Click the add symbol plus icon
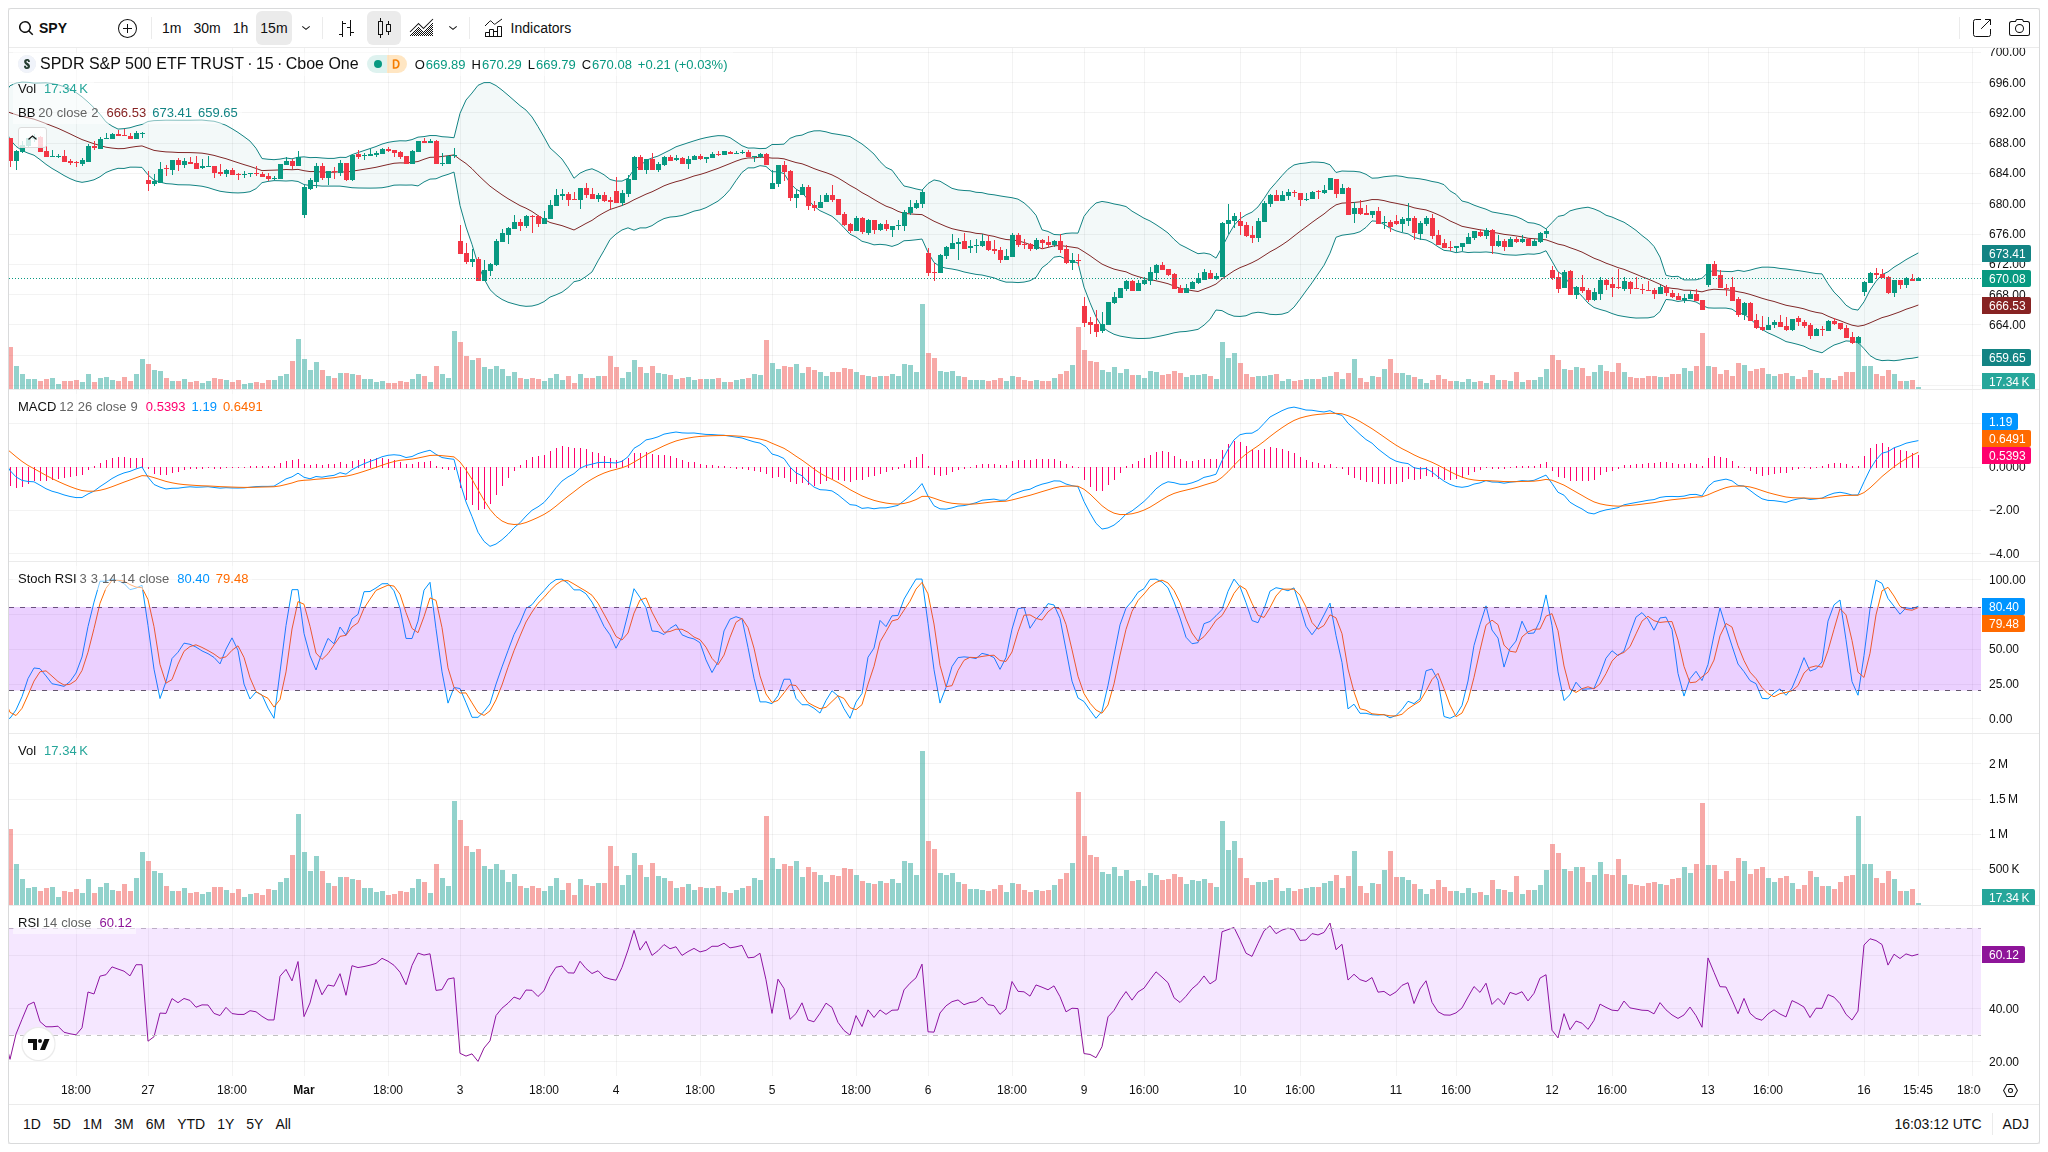2048x1152 pixels. tap(127, 28)
